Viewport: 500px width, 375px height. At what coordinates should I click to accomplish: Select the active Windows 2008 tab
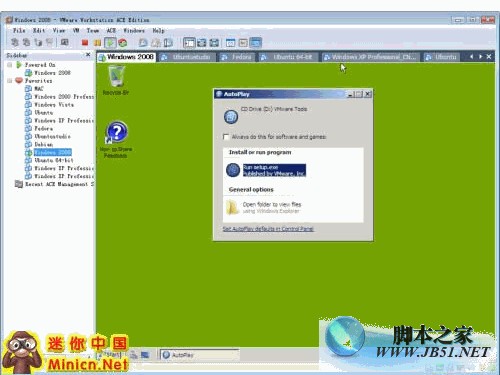(126, 57)
